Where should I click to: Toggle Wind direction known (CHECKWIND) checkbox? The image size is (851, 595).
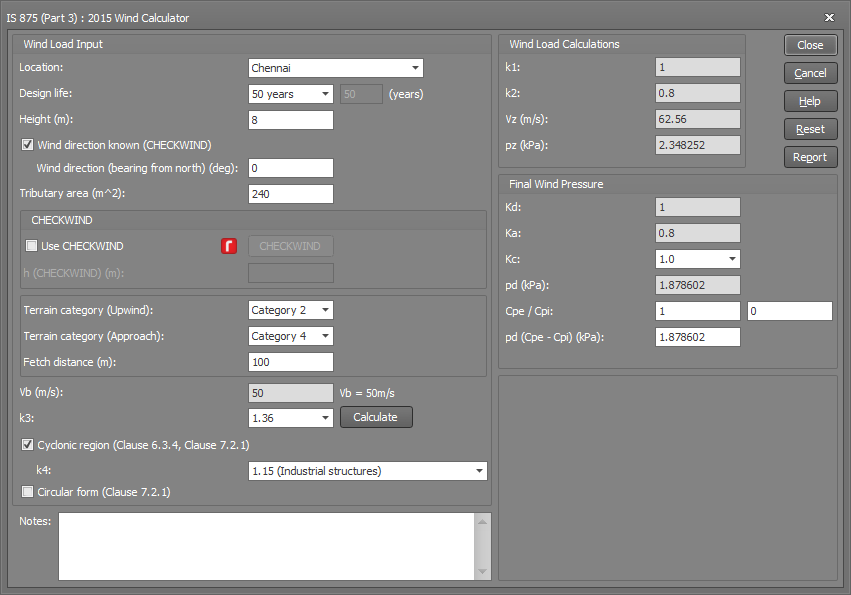point(27,145)
